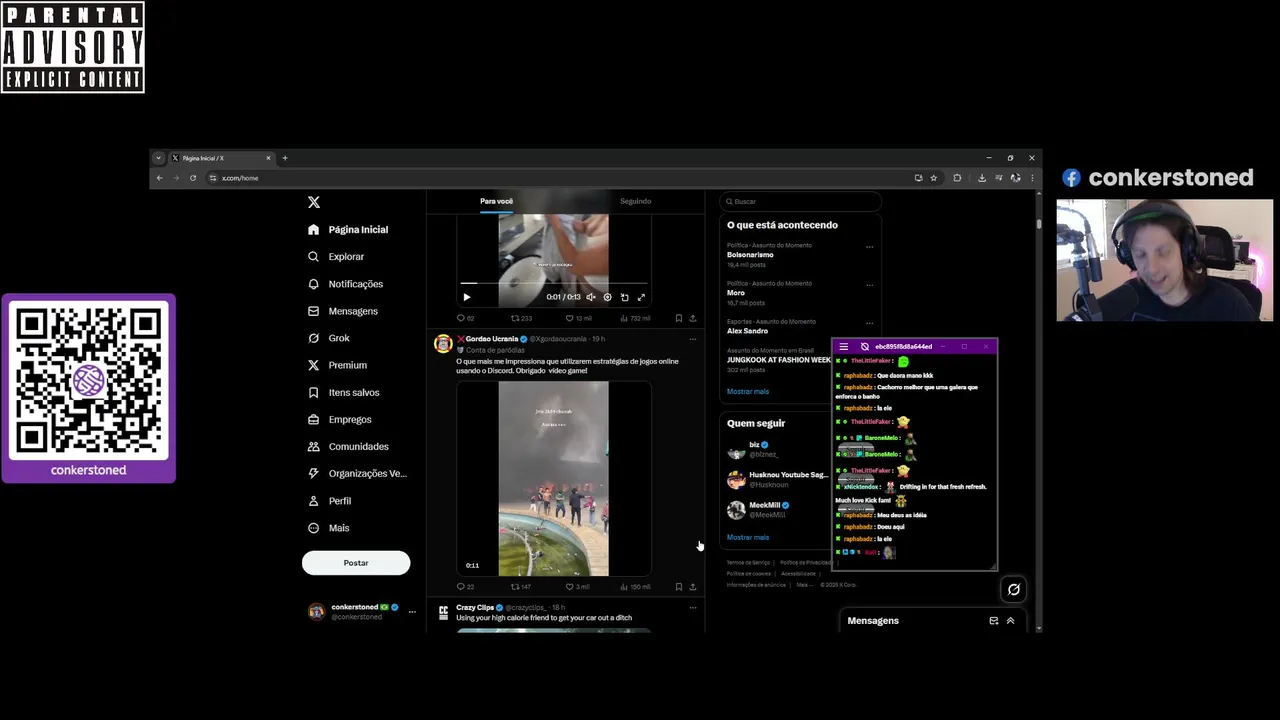Click Mostrar mais under Quem seguir

[748, 538]
